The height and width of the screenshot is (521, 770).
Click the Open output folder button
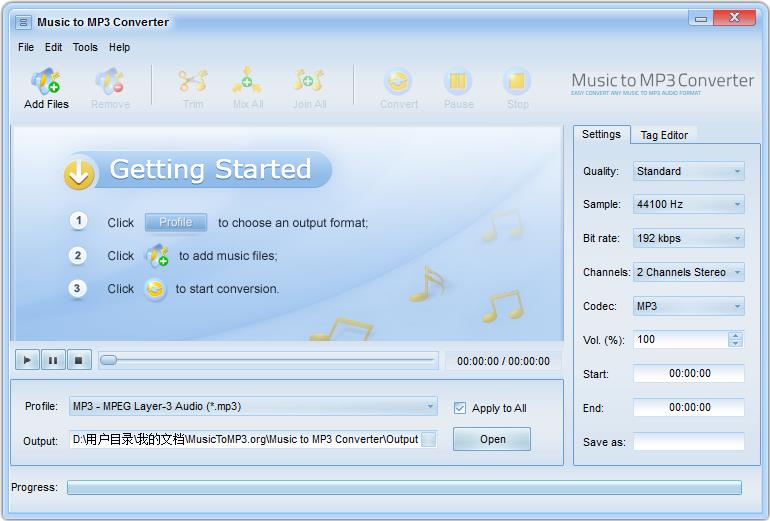pyautogui.click(x=492, y=439)
